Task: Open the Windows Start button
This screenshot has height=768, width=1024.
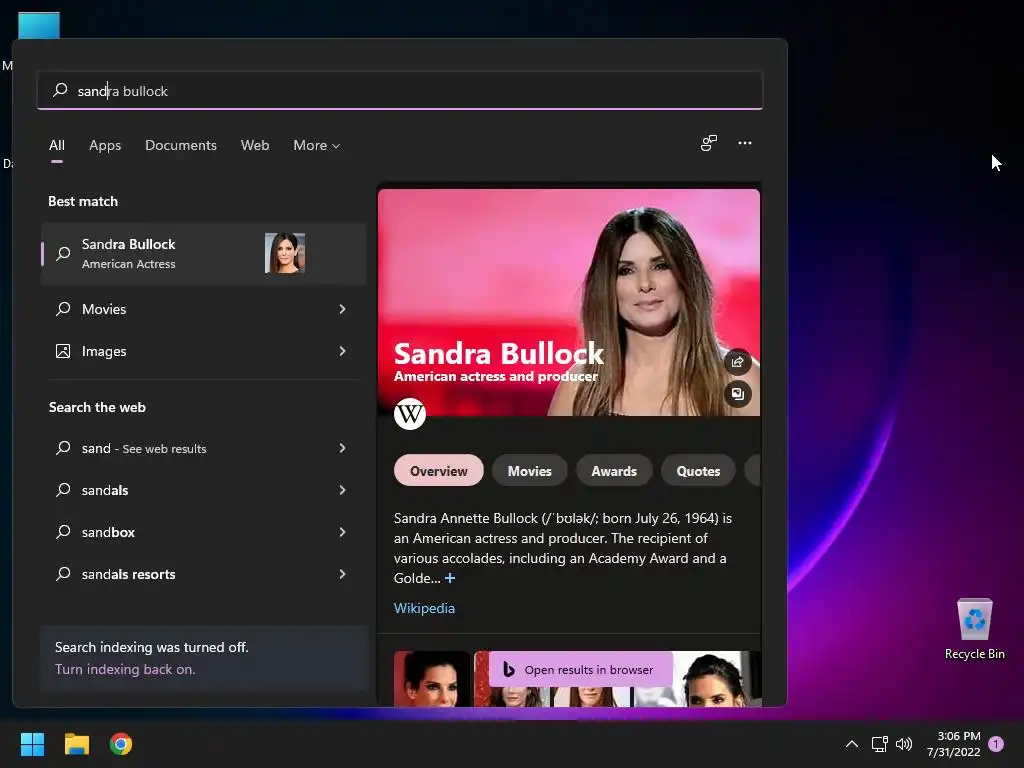Action: coord(32,744)
